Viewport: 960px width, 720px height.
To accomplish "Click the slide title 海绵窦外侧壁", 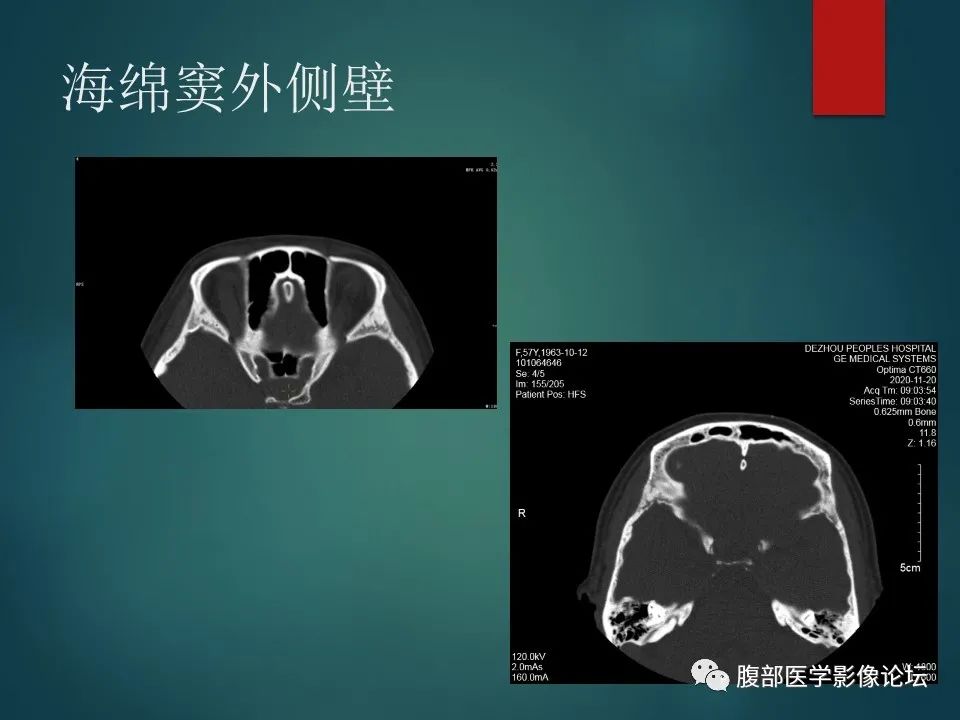I will pyautogui.click(x=228, y=89).
